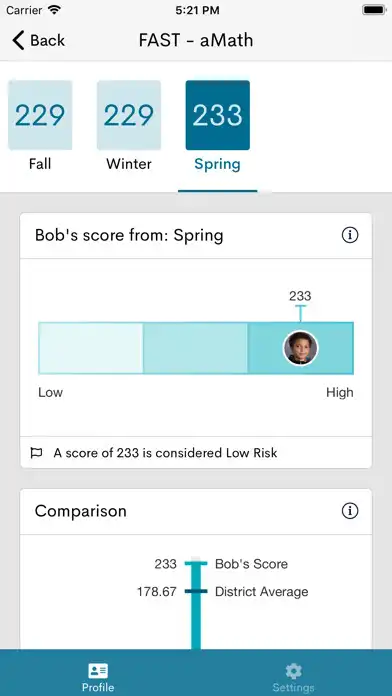Tap the Bob's Score marker in Comparison
The width and height of the screenshot is (392, 696).
point(196,564)
